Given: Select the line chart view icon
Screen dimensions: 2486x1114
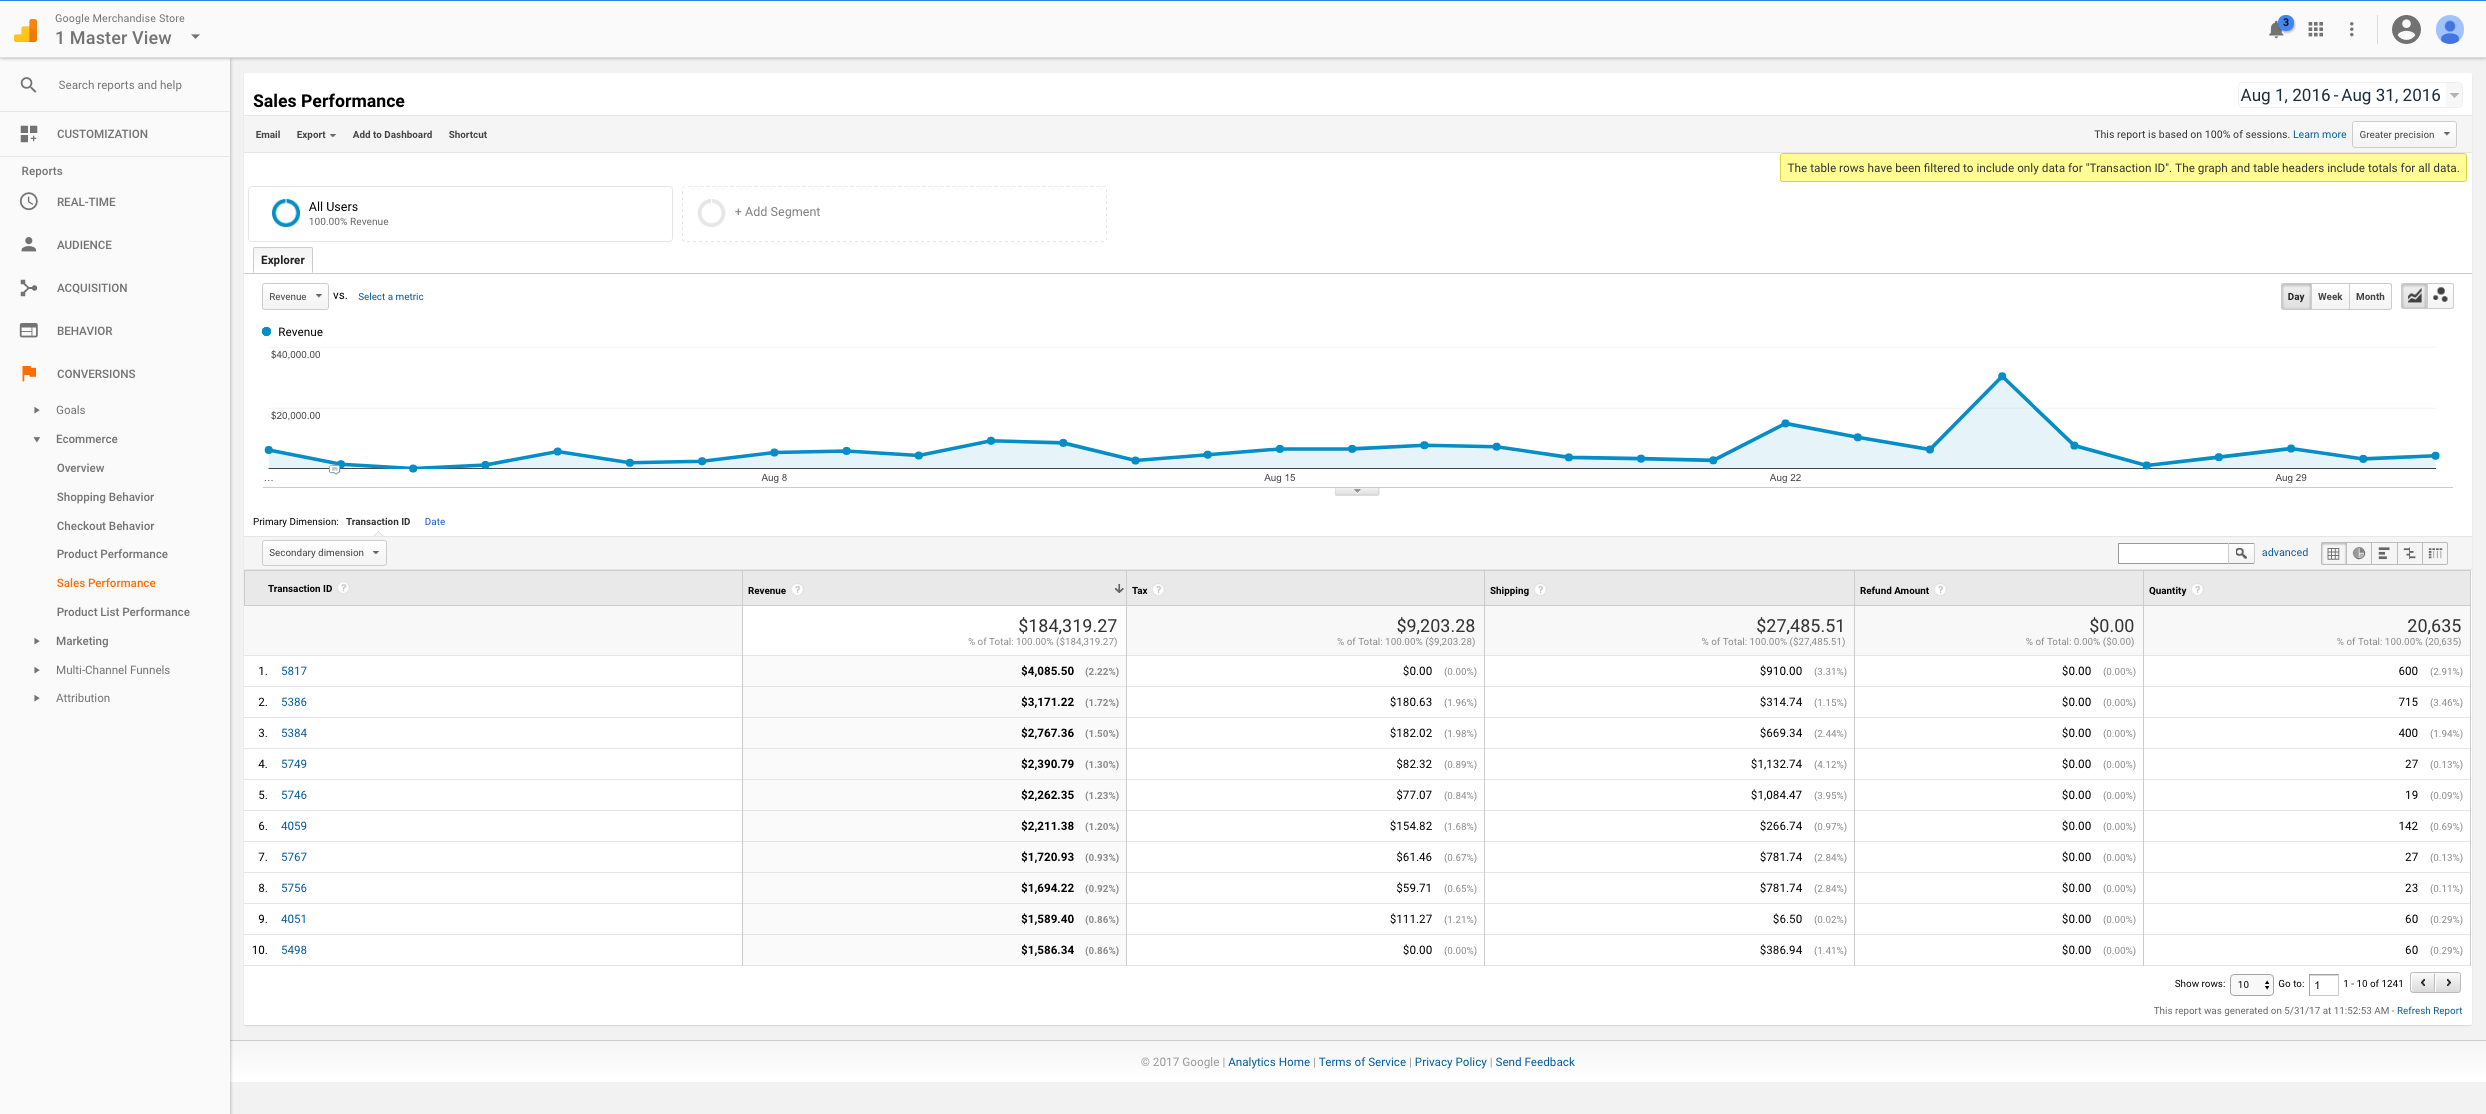Looking at the screenshot, I should 2414,296.
